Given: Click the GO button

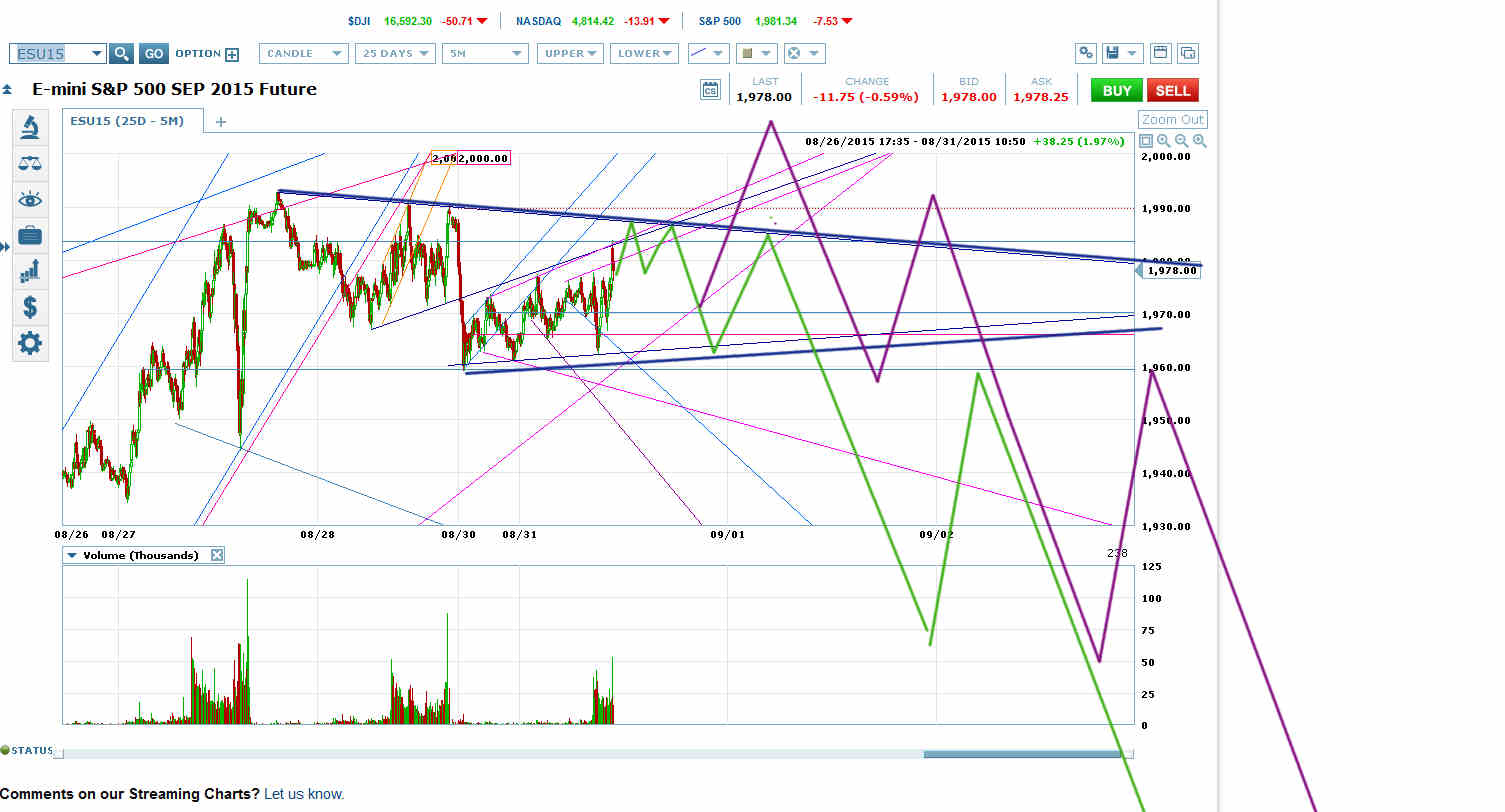Looking at the screenshot, I should pyautogui.click(x=153, y=54).
